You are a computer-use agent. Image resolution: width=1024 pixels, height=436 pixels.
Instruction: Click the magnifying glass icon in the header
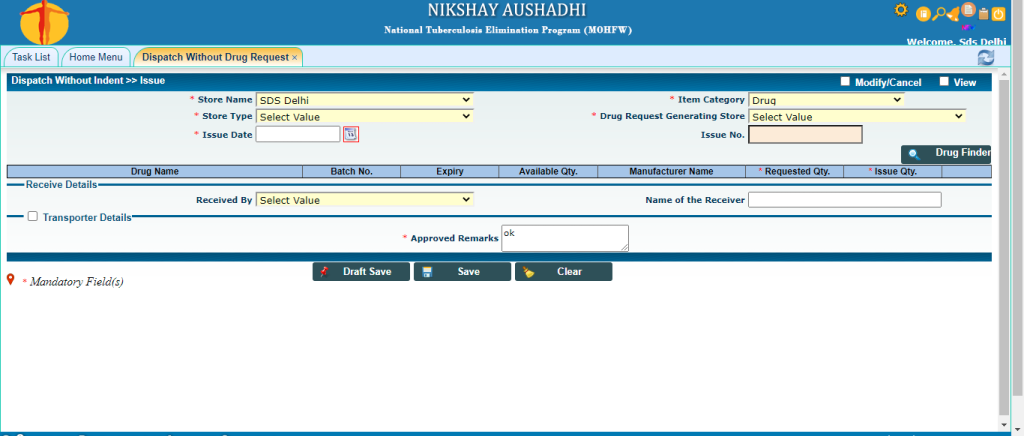click(938, 13)
